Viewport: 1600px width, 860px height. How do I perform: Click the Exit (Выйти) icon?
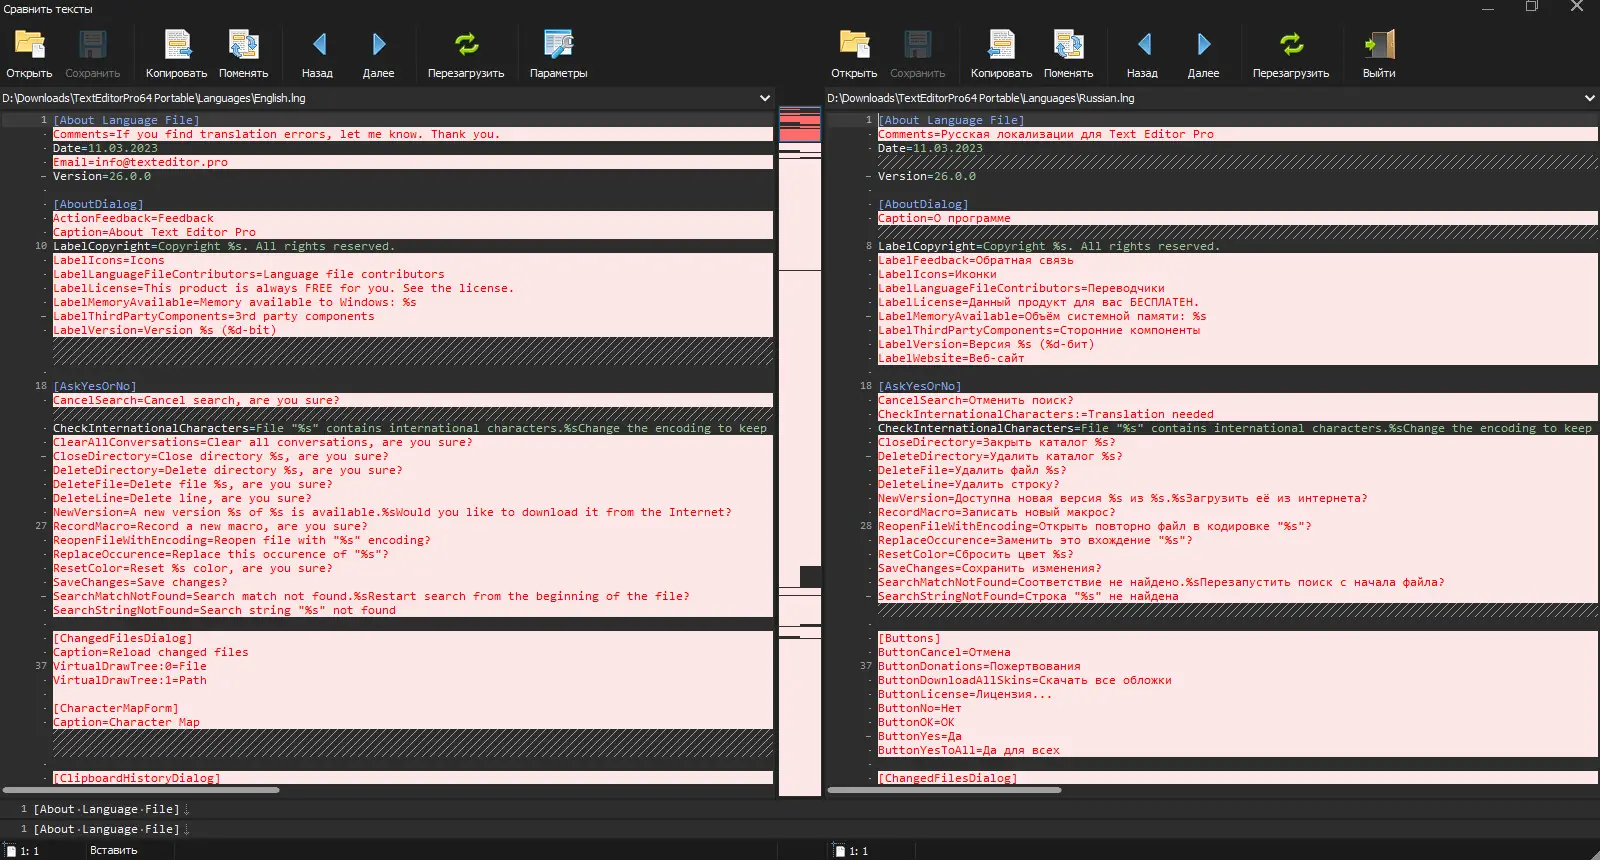[1378, 46]
